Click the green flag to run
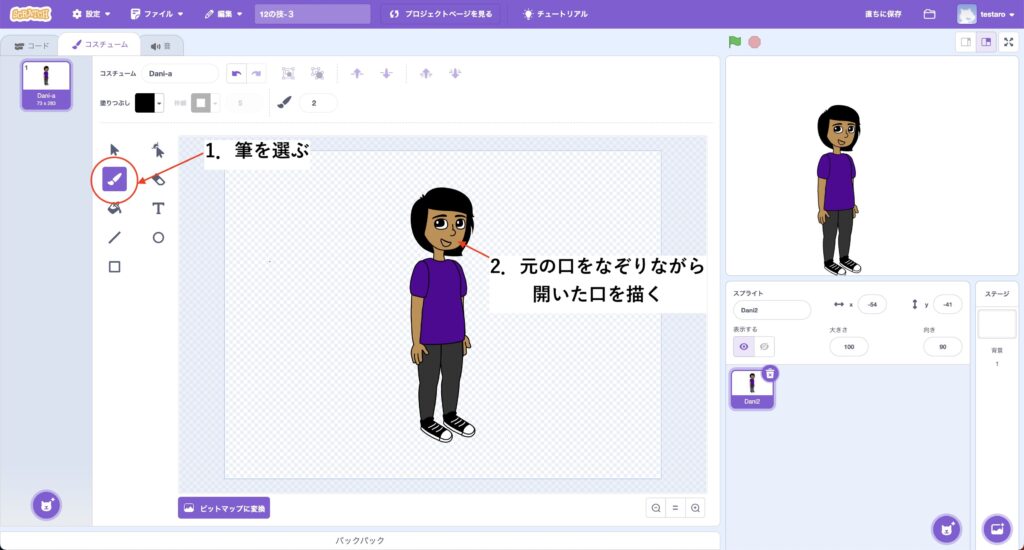The width and height of the screenshot is (1024, 550). pyautogui.click(x=735, y=42)
